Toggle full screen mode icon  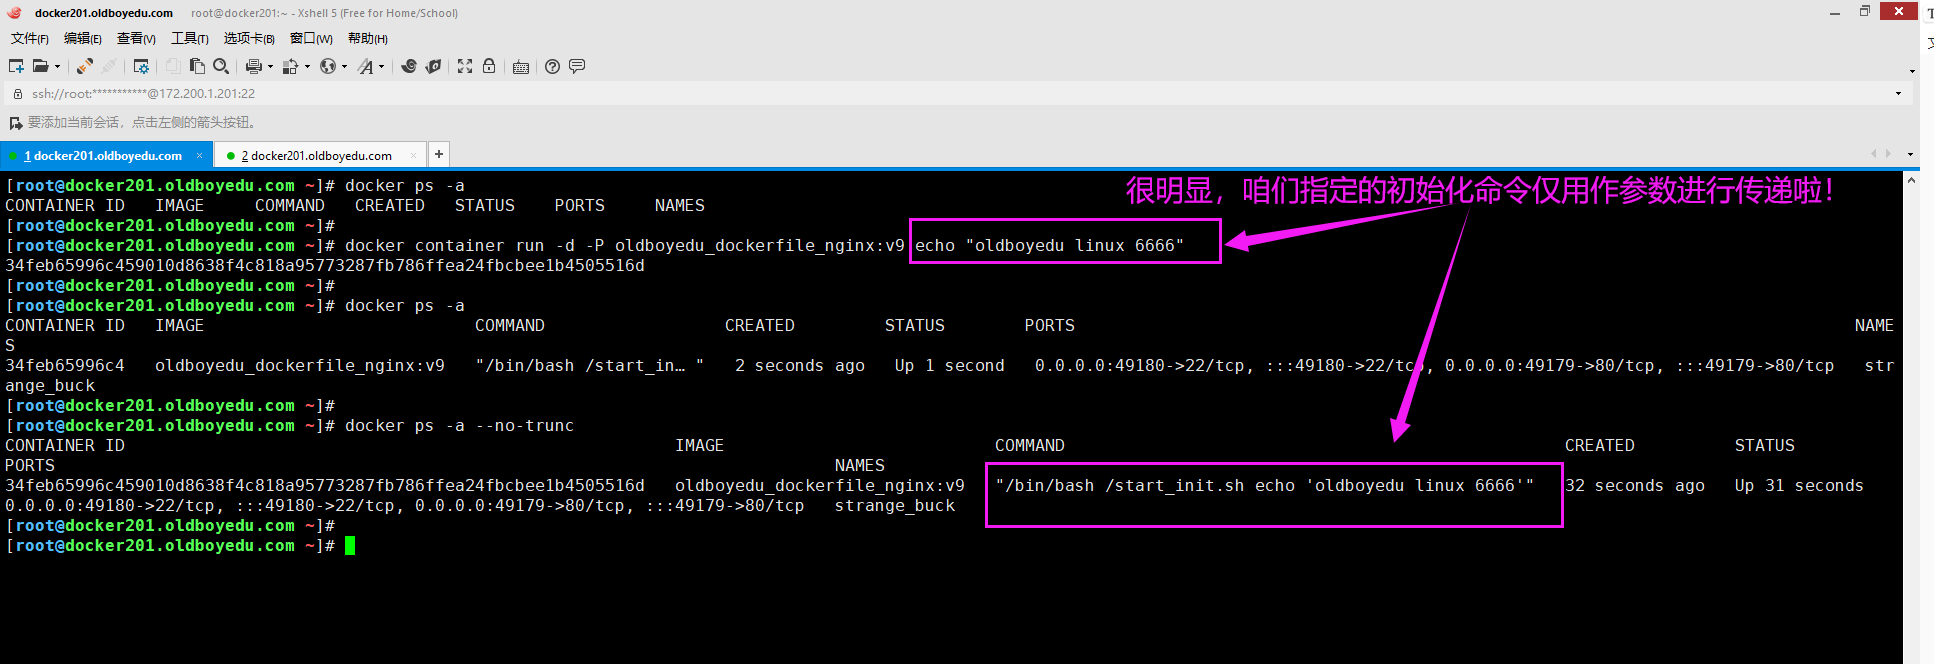[465, 66]
